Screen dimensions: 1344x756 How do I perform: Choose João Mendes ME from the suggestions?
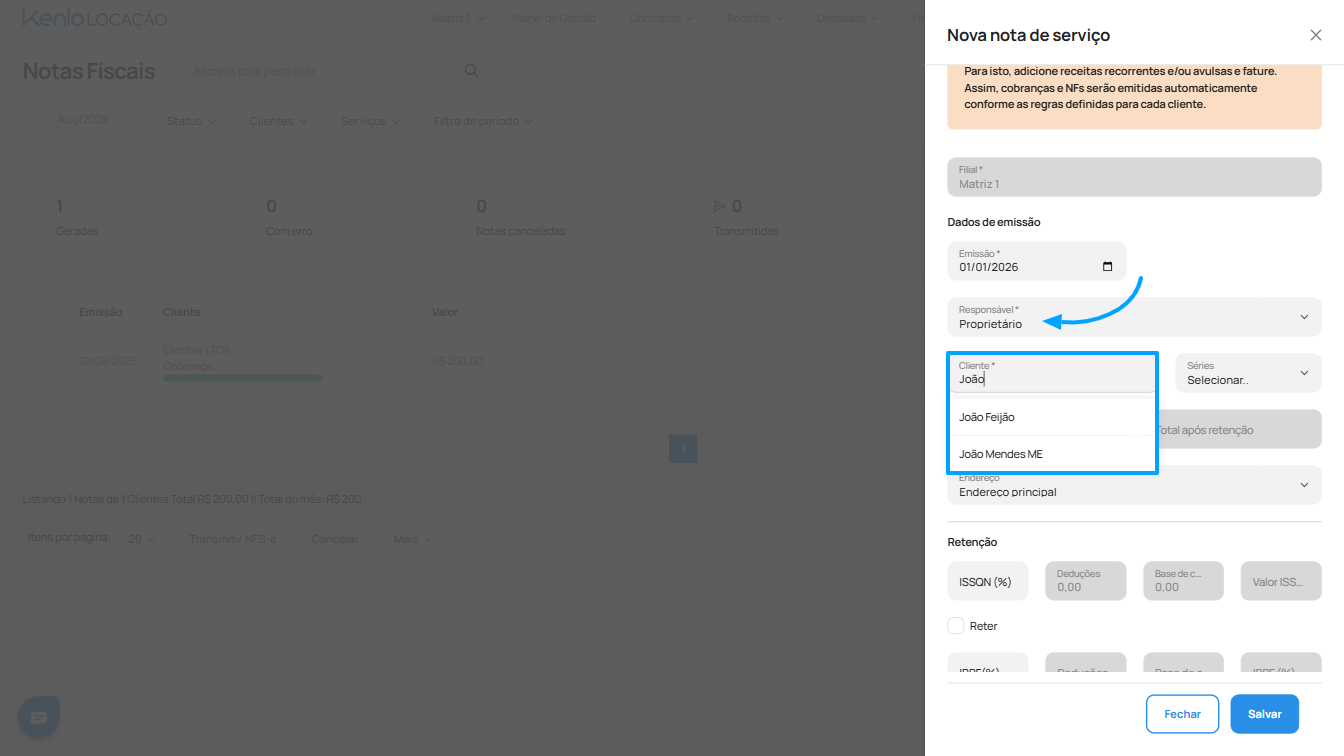pyautogui.click(x=1052, y=454)
